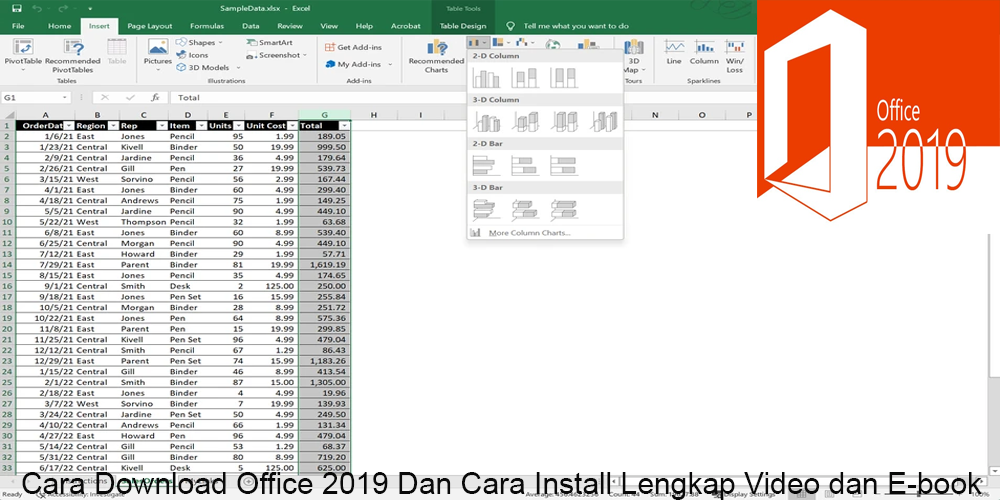
Task: Select the 3-D 100% Stacked Bar chart
Action: point(564,209)
